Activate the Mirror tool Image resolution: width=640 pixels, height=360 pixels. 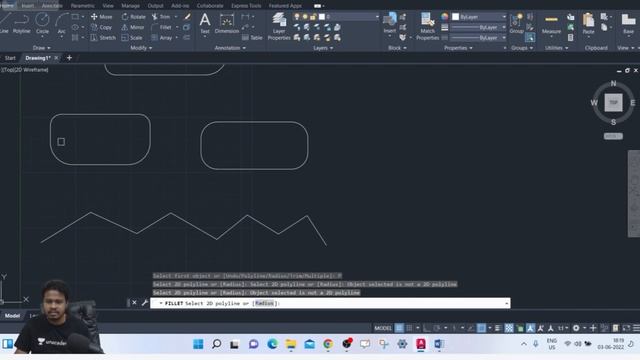tap(133, 27)
